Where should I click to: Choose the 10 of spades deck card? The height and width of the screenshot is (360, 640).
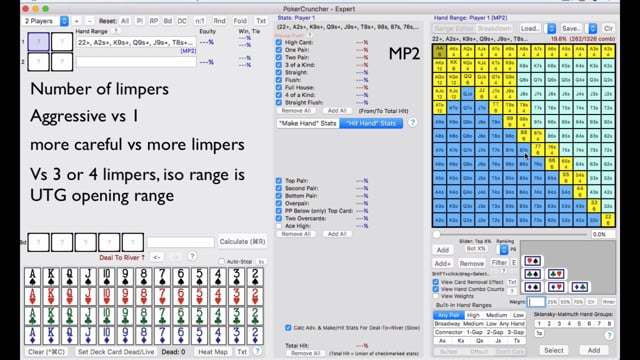coord(107,277)
